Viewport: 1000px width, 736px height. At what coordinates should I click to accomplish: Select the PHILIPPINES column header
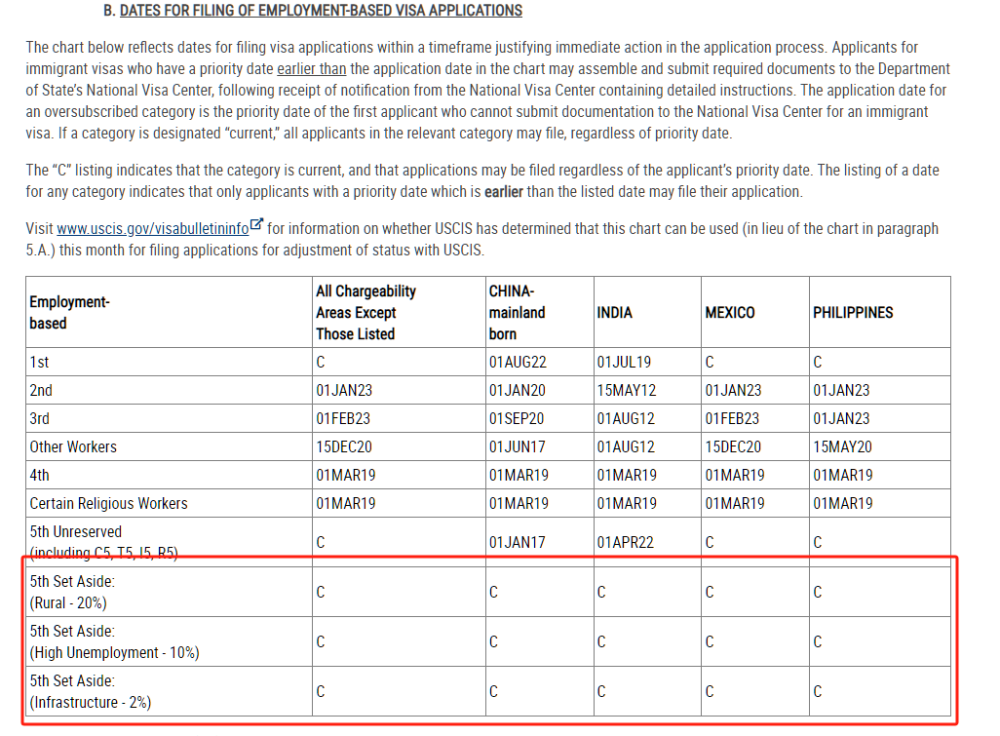tap(852, 312)
